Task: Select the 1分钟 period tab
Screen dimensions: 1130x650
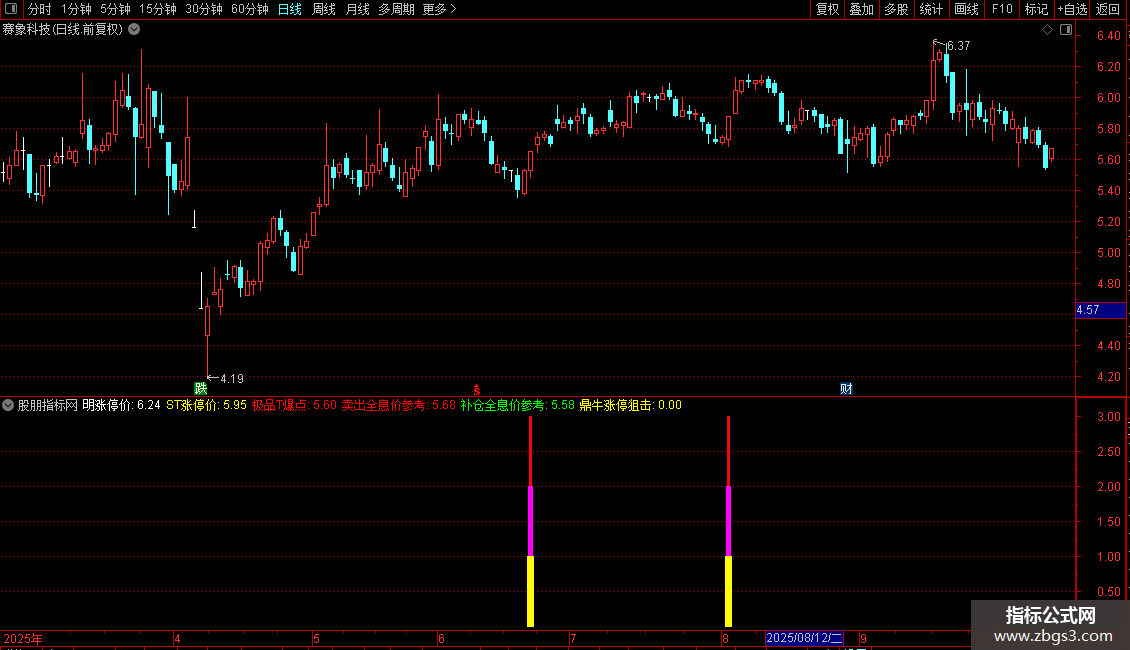Action: (76, 9)
